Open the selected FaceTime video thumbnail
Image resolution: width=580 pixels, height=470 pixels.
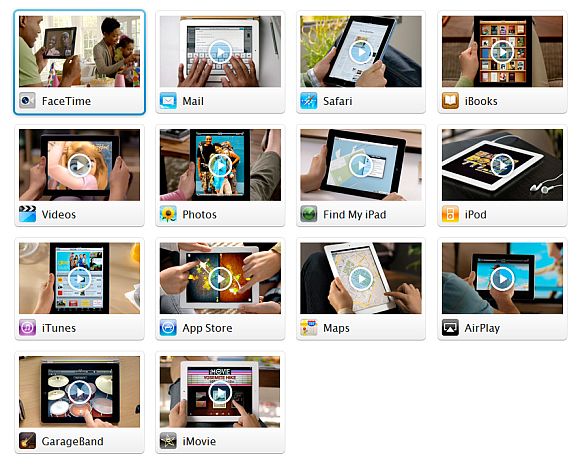click(x=80, y=51)
